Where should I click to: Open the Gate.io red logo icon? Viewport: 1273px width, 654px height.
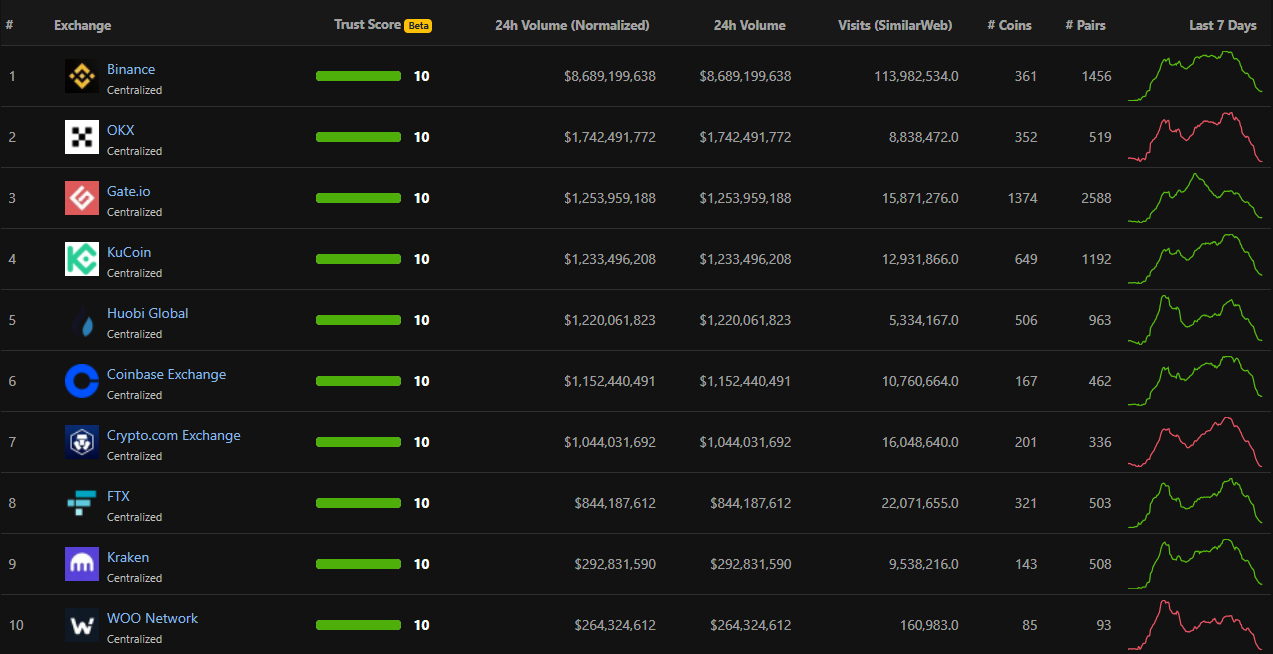82,198
